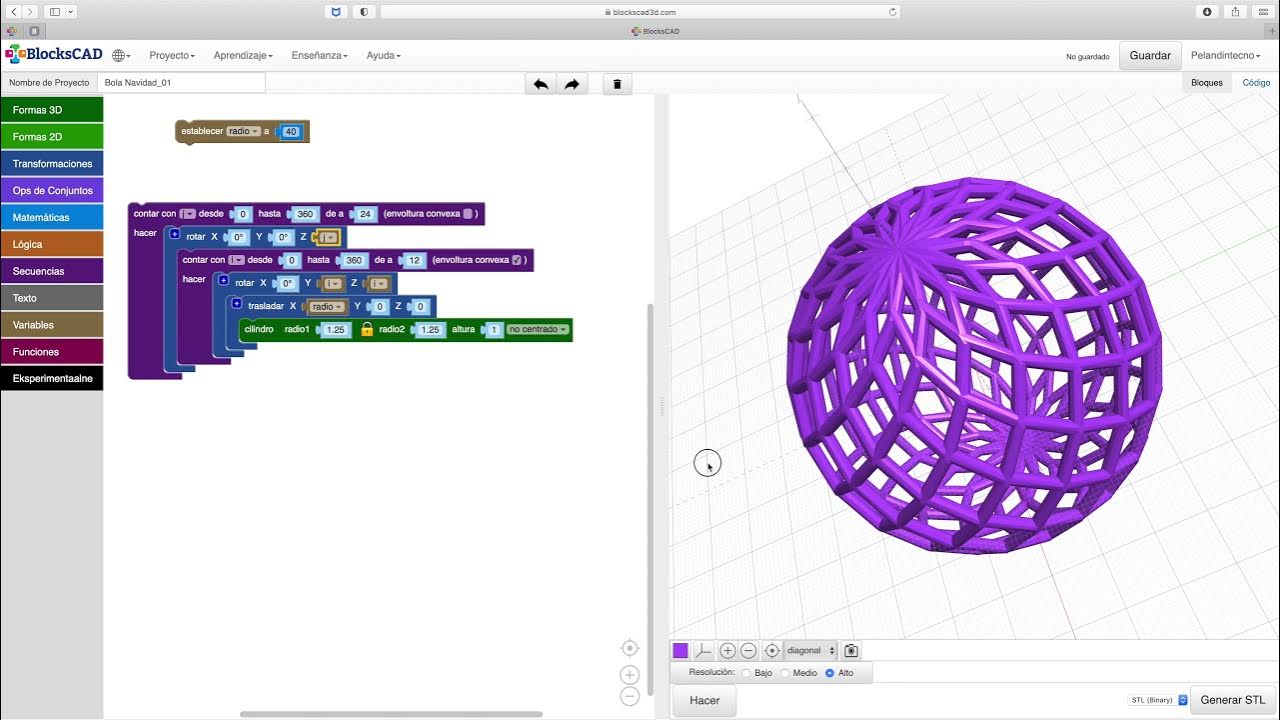The width and height of the screenshot is (1280, 720).
Task: Open i variable dropdown in inner contar block
Action: click(236, 260)
